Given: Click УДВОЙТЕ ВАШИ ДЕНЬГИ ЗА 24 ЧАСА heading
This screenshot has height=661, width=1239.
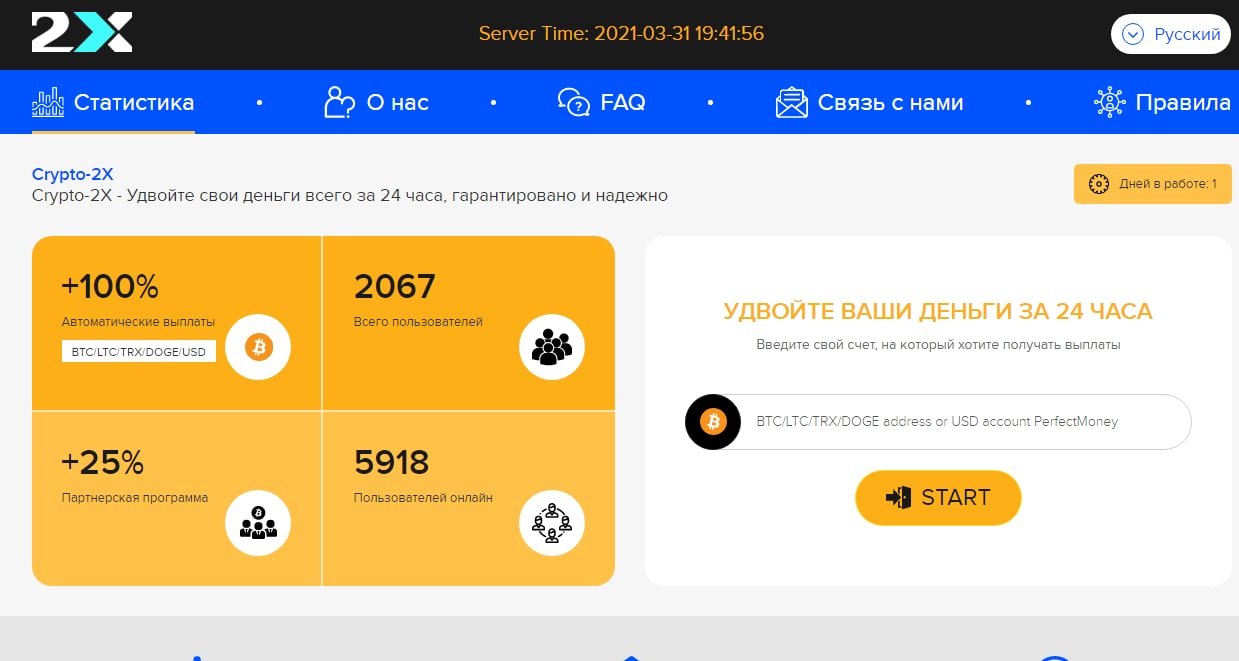Looking at the screenshot, I should point(938,311).
